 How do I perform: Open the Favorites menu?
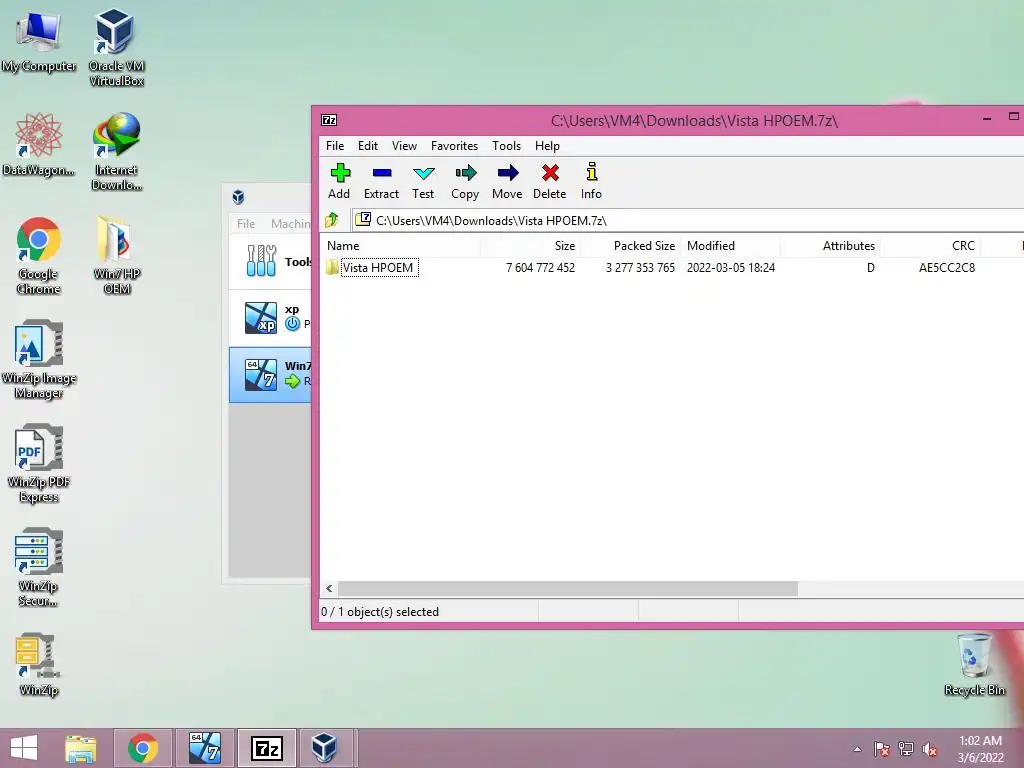click(x=455, y=146)
